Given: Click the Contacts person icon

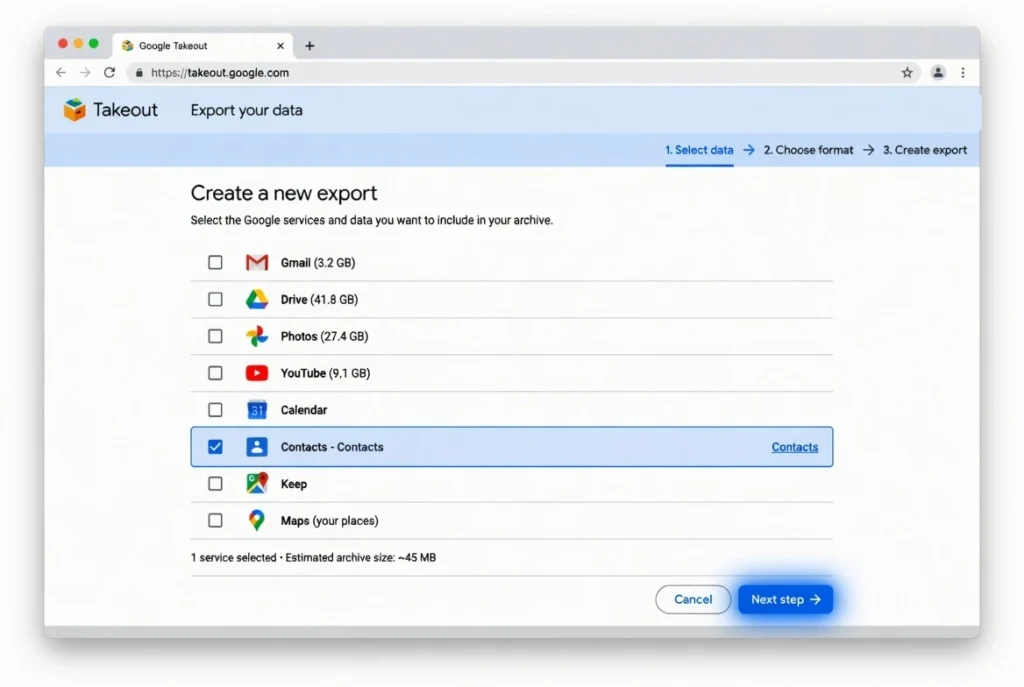Looking at the screenshot, I should click(257, 447).
